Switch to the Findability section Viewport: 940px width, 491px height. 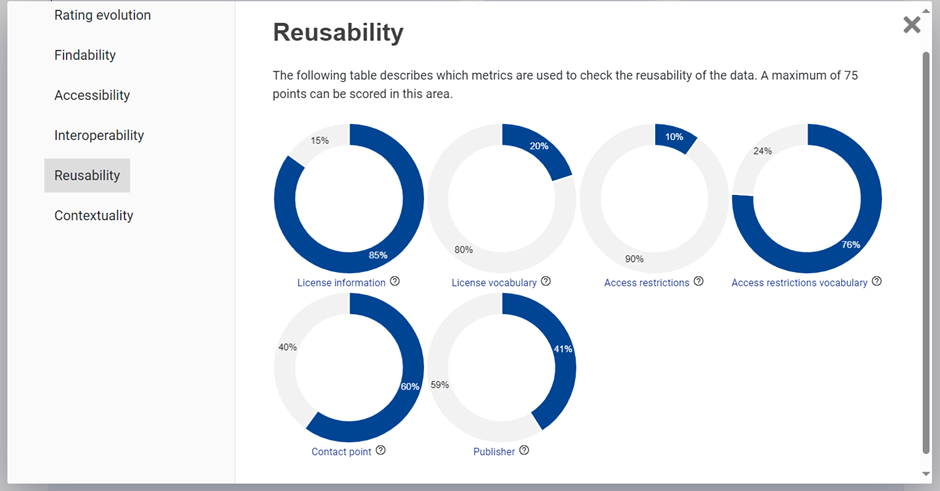coord(85,55)
